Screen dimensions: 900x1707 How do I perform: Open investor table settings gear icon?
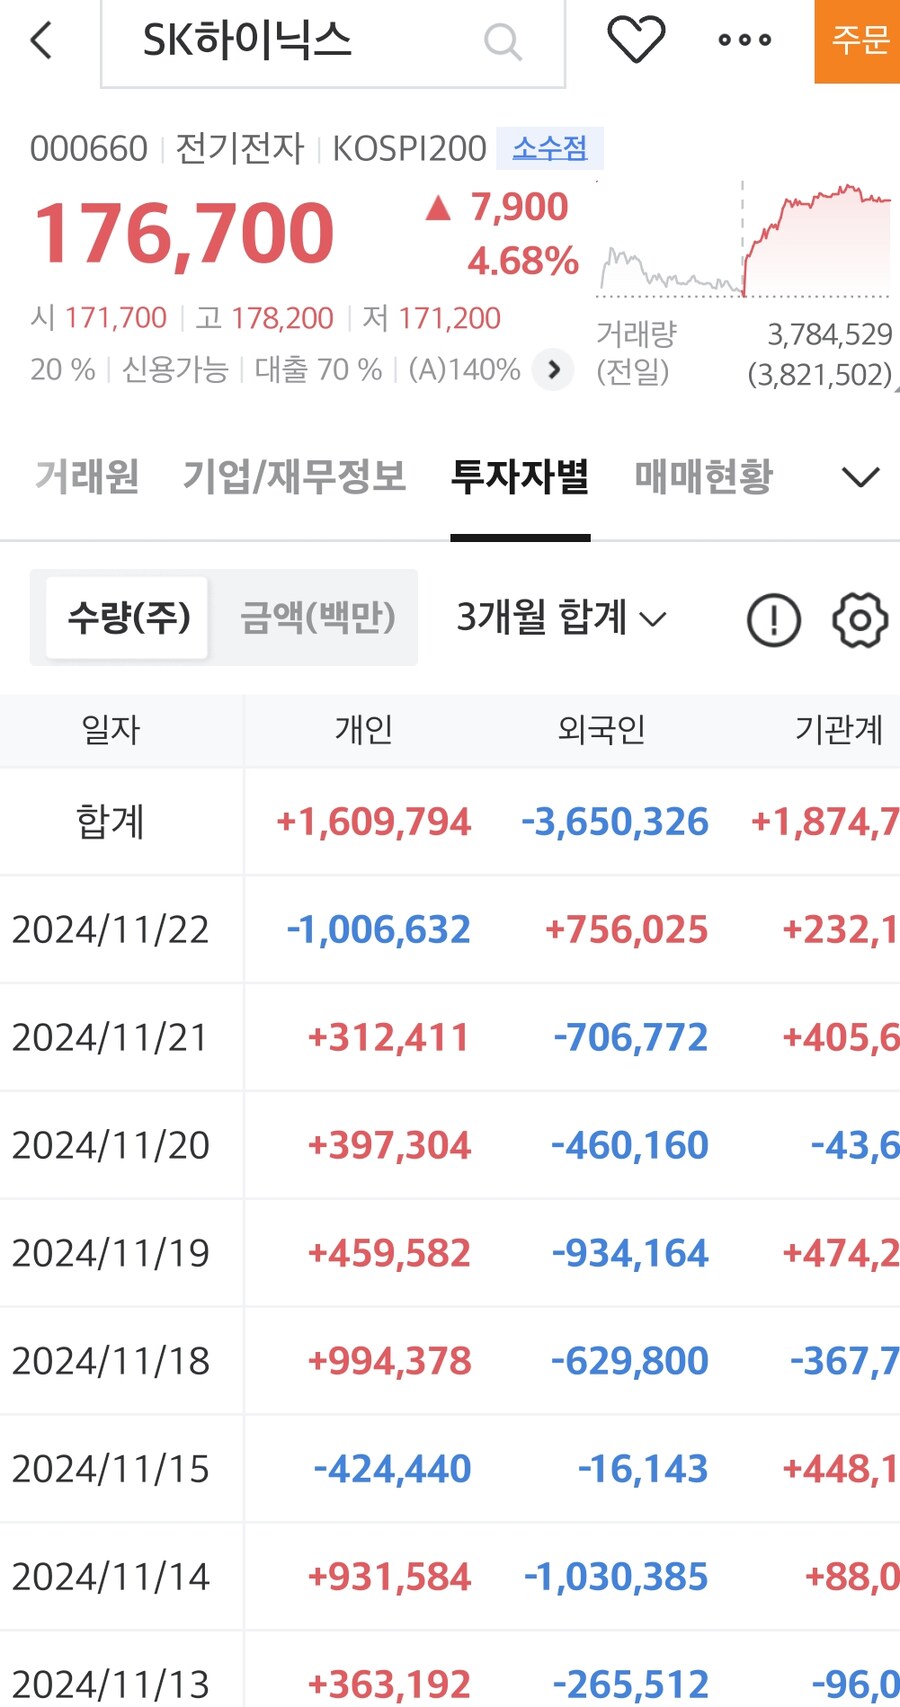860,620
